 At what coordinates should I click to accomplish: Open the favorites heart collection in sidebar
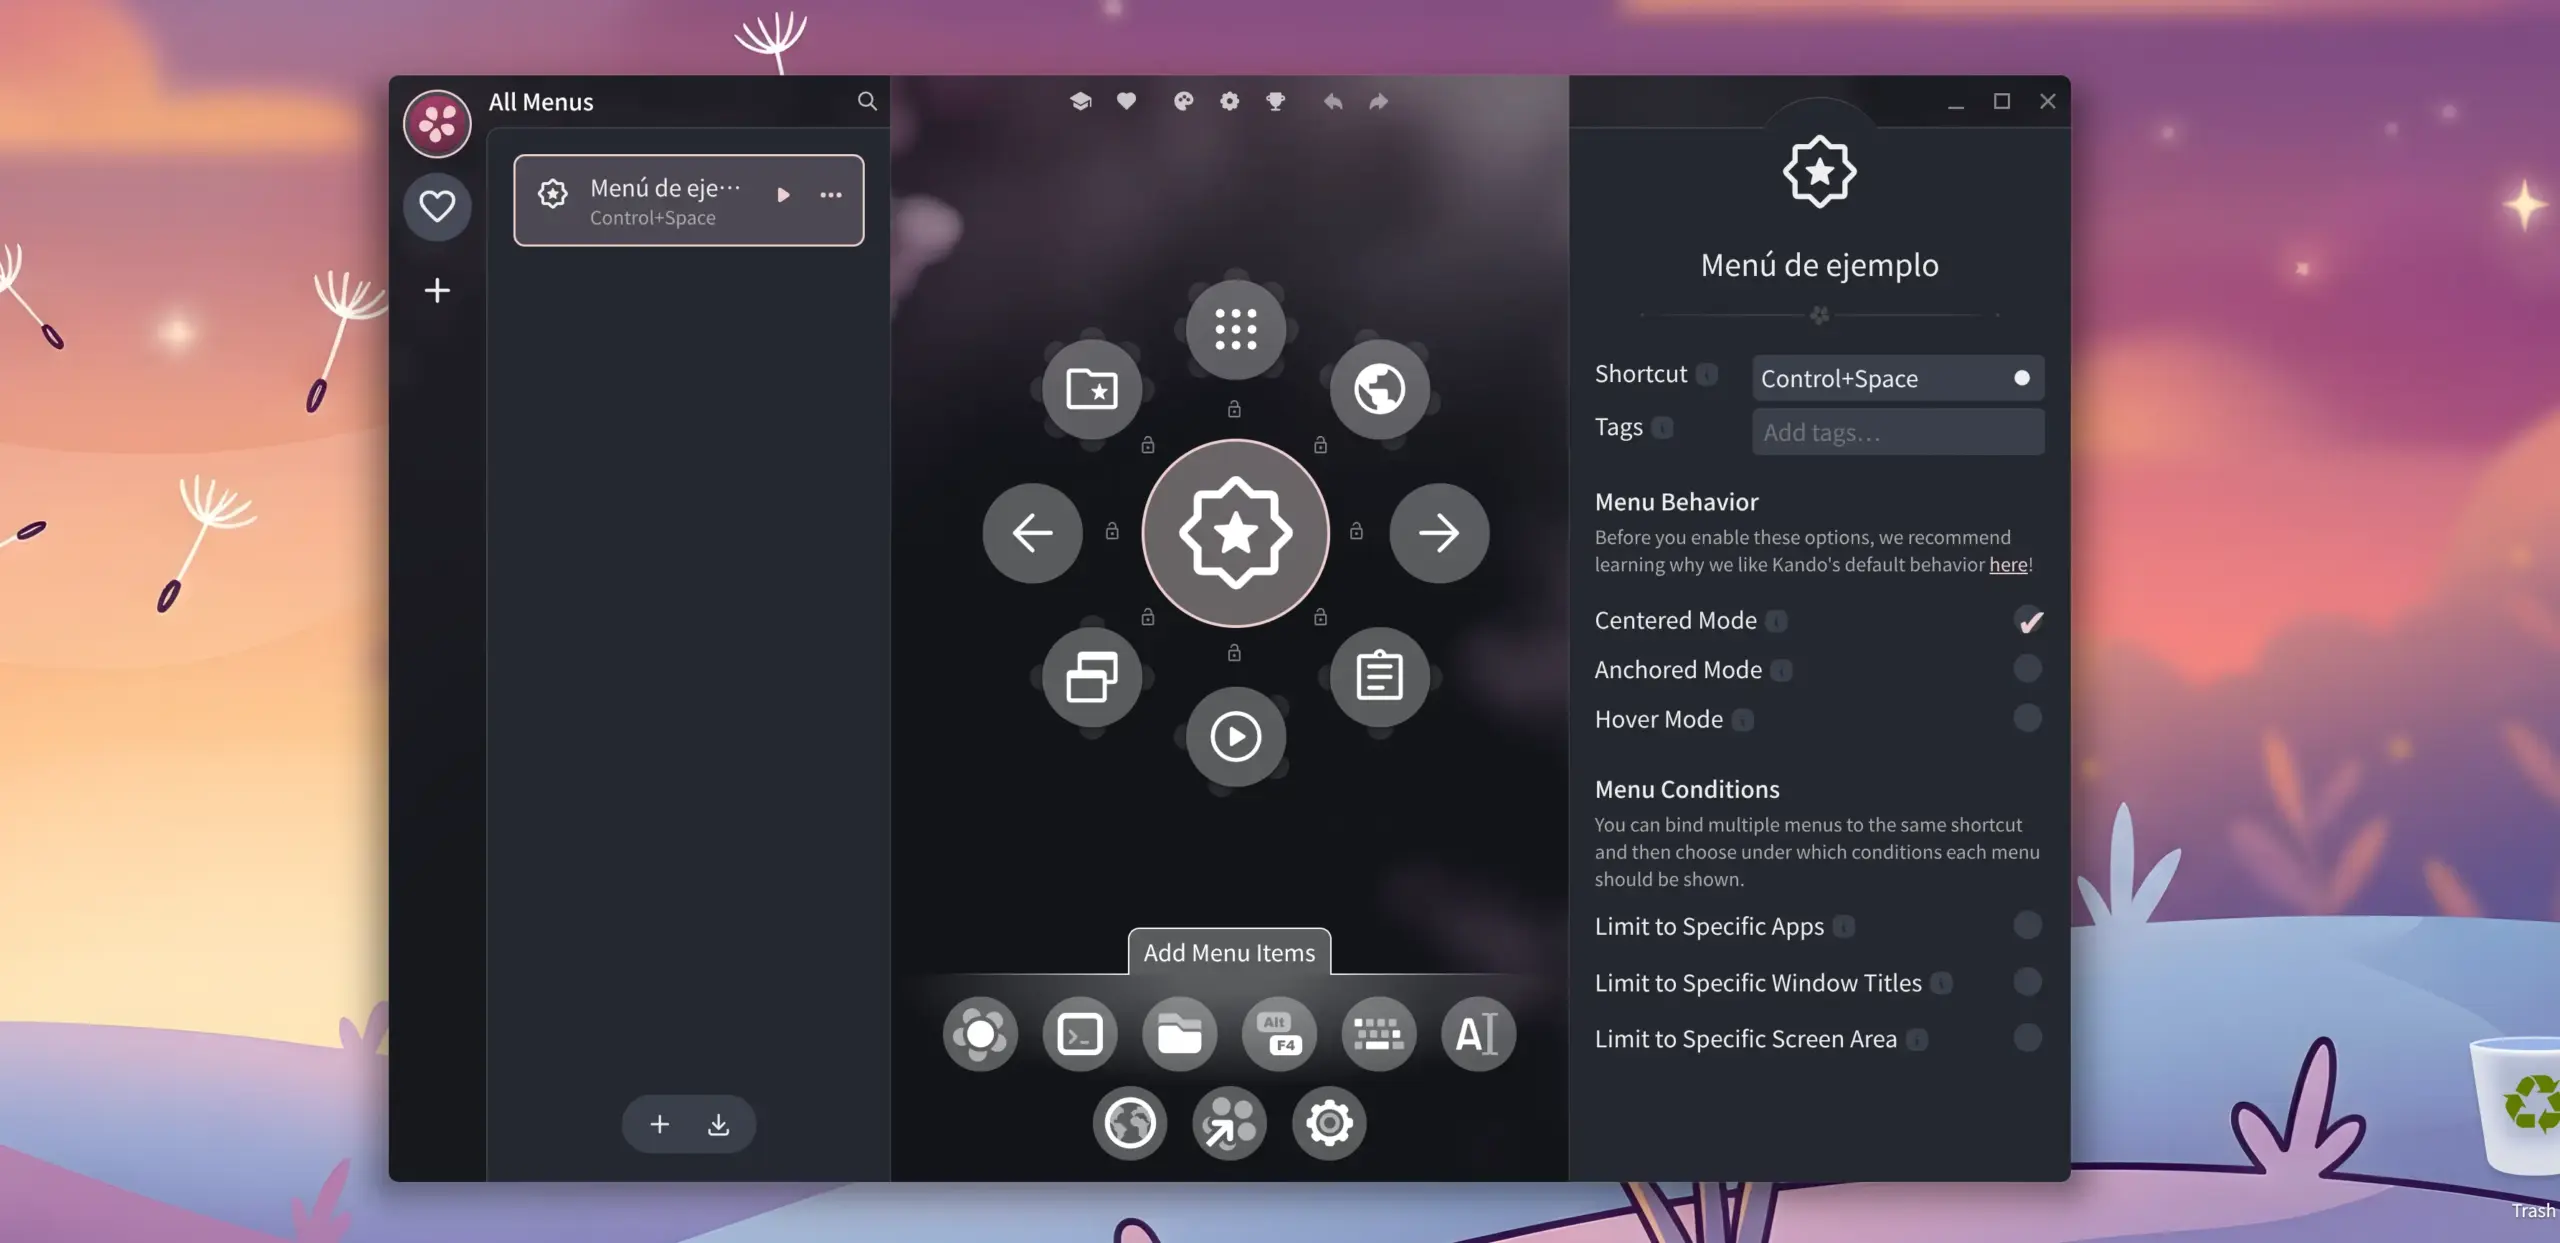[x=437, y=206]
